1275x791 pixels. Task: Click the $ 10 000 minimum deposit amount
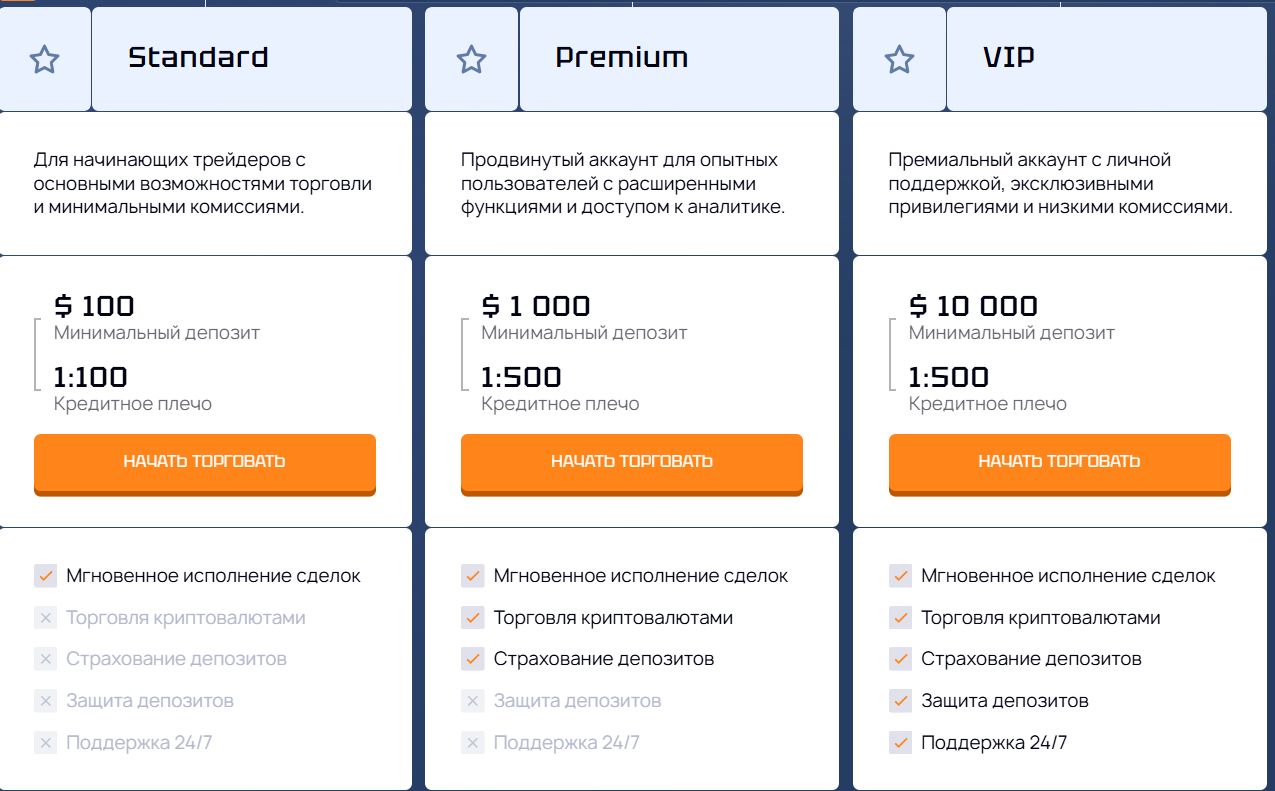(973, 306)
